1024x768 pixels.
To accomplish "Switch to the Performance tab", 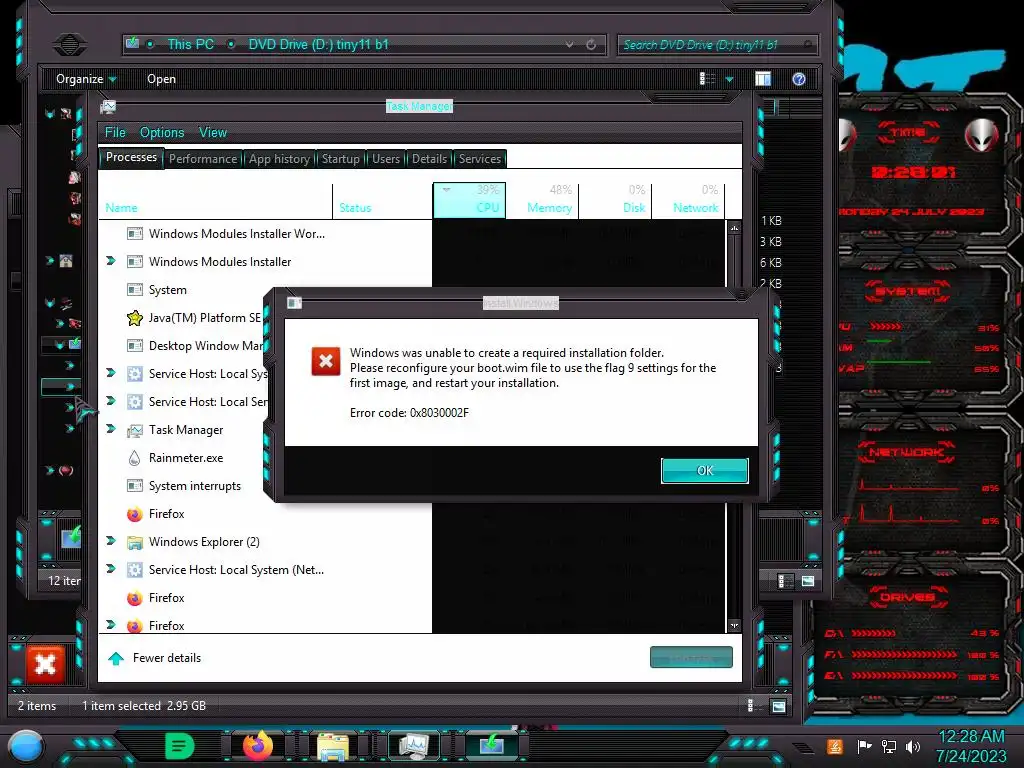I will (203, 159).
